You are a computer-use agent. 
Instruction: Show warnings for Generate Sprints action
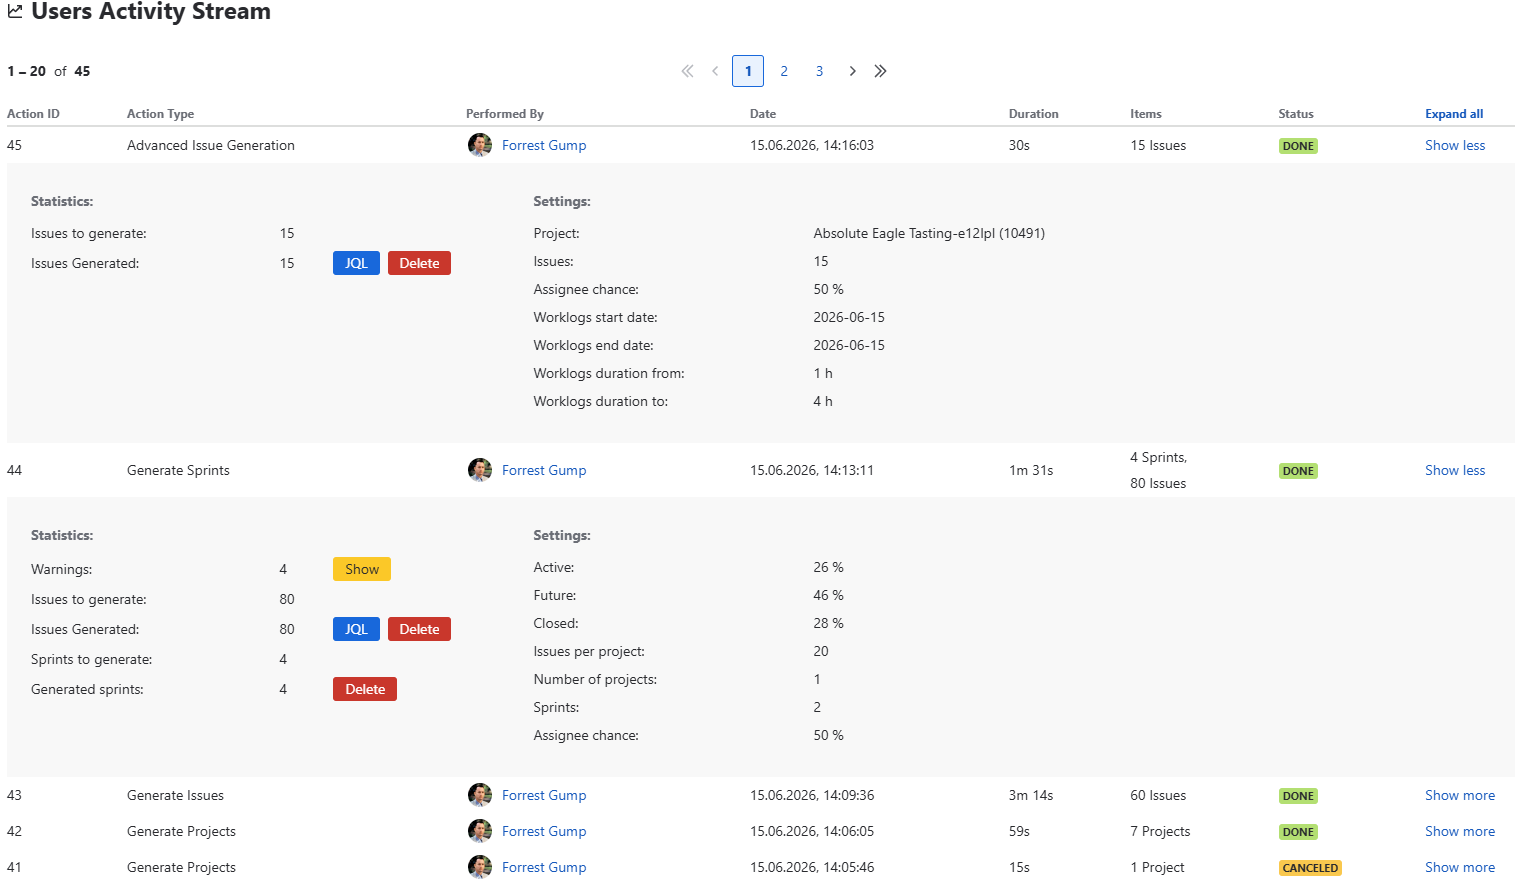(362, 569)
